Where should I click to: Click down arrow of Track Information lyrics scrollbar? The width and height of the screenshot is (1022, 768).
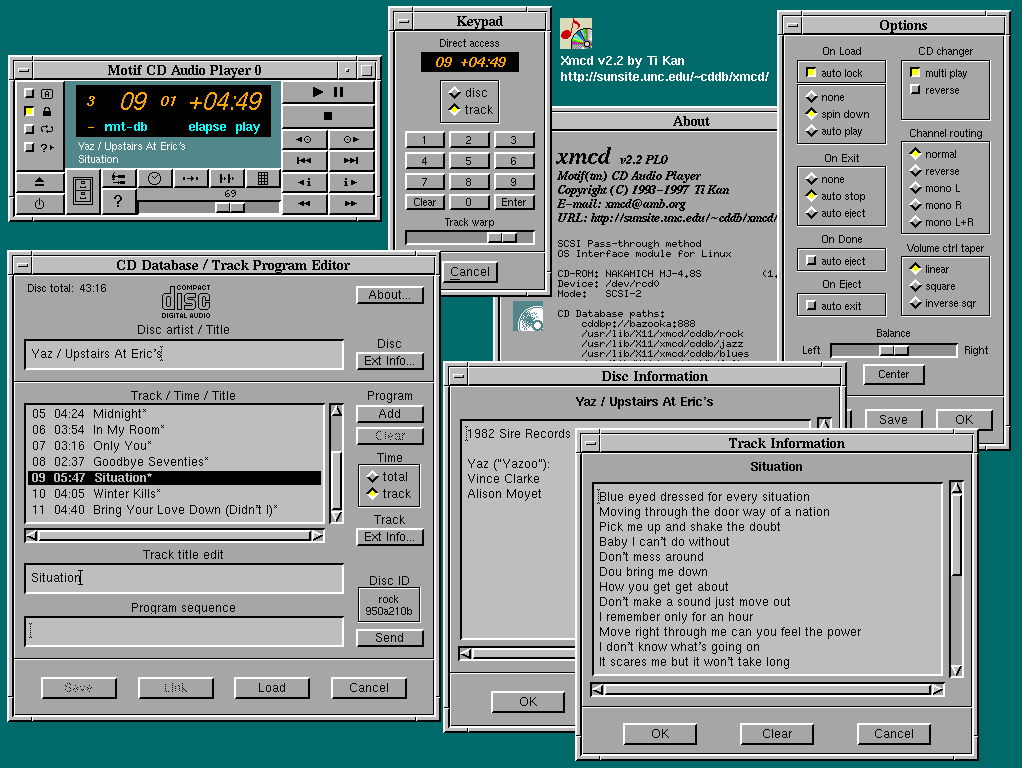click(x=956, y=671)
